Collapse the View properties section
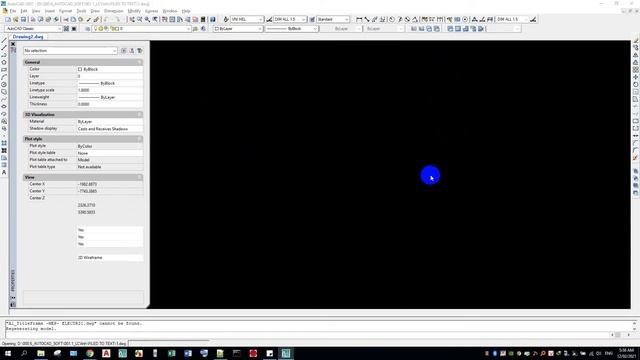 [139, 177]
